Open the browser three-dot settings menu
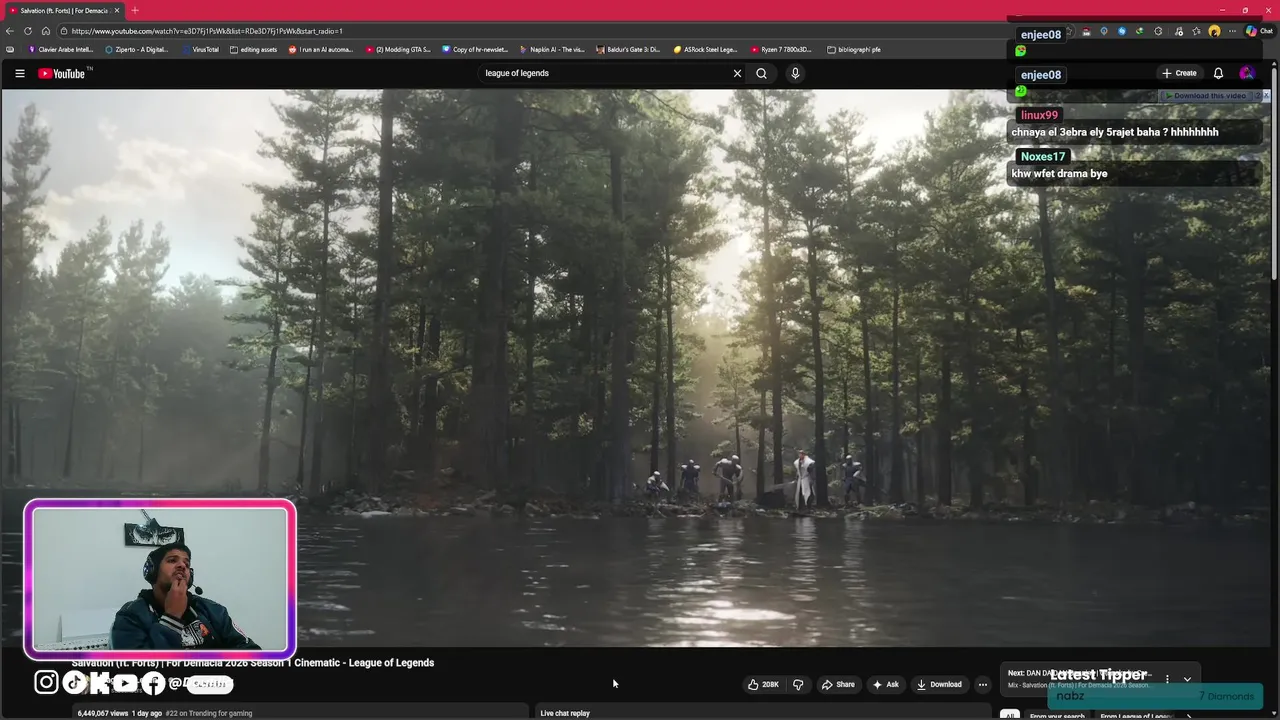This screenshot has height=720, width=1280. click(x=1232, y=31)
